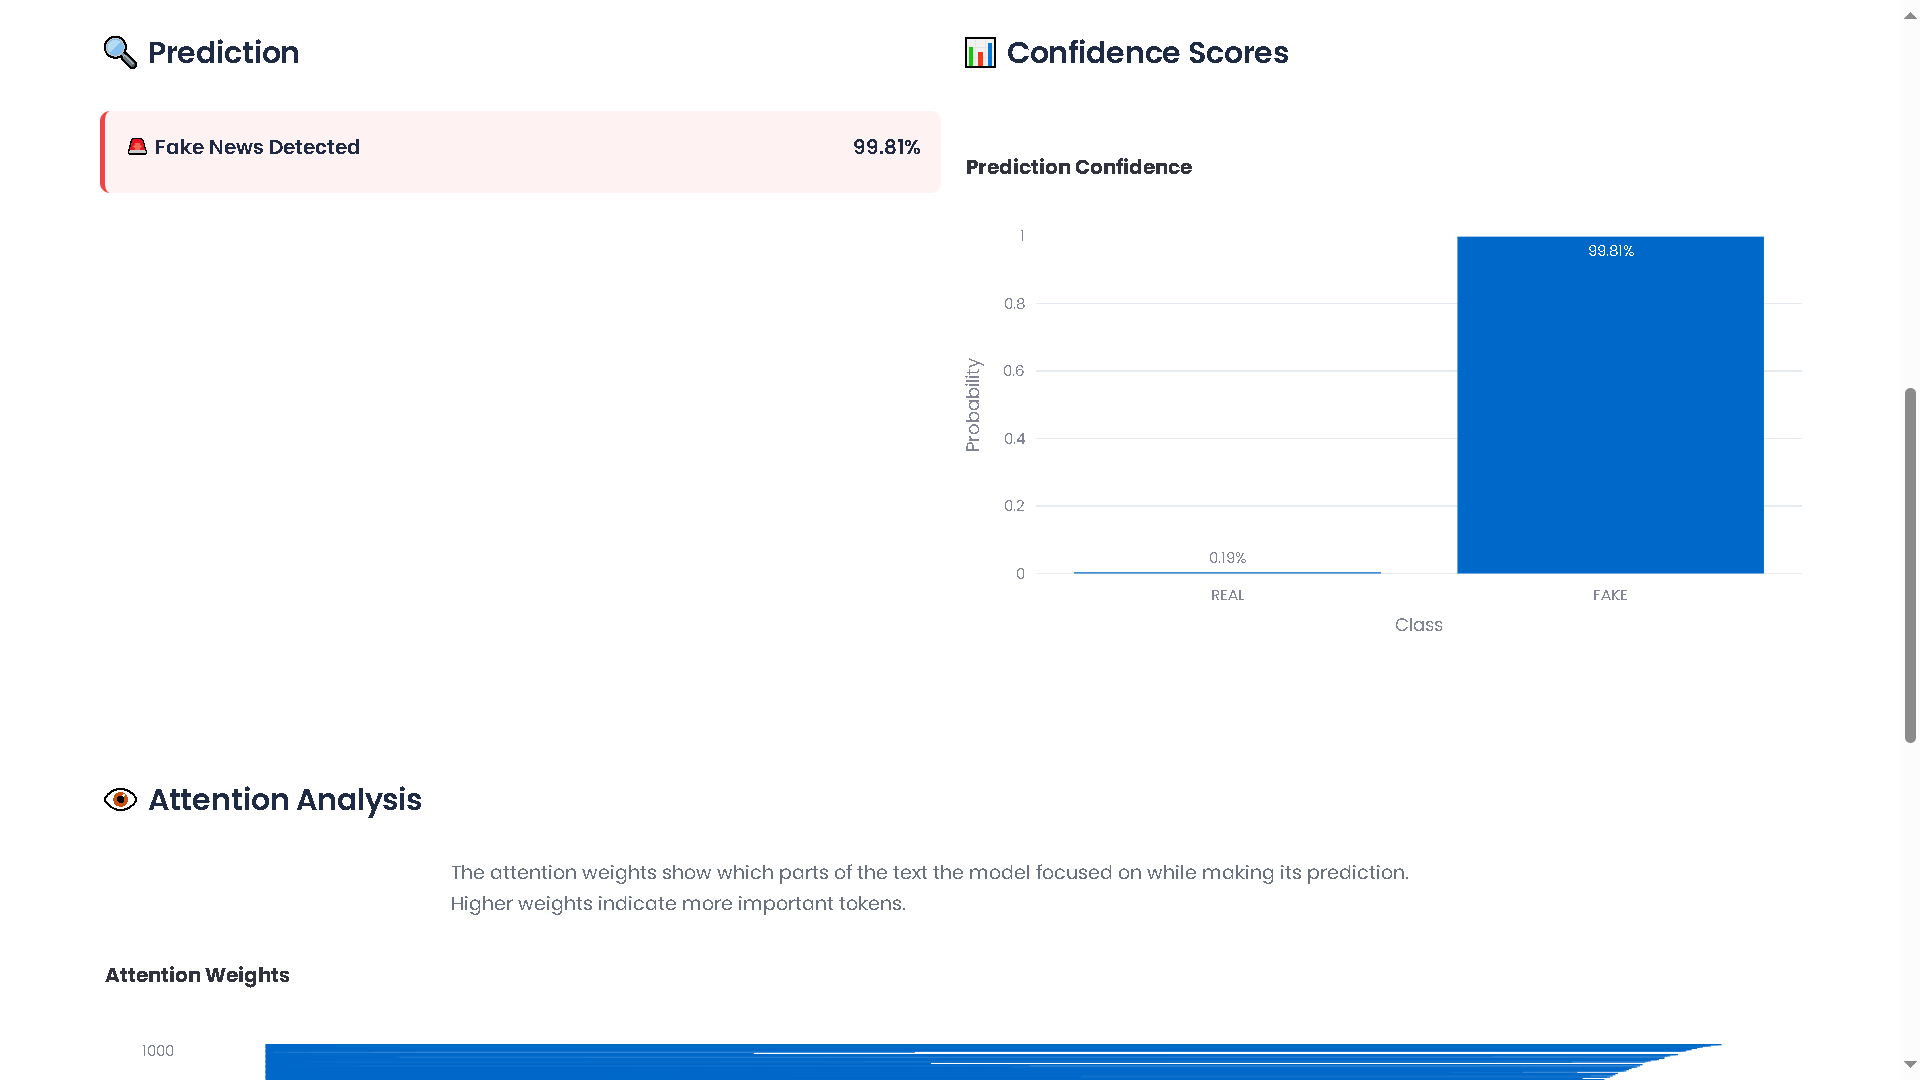Click the bar chart icon beside Confidence Scores
The width and height of the screenshot is (1920, 1080).
(980, 52)
